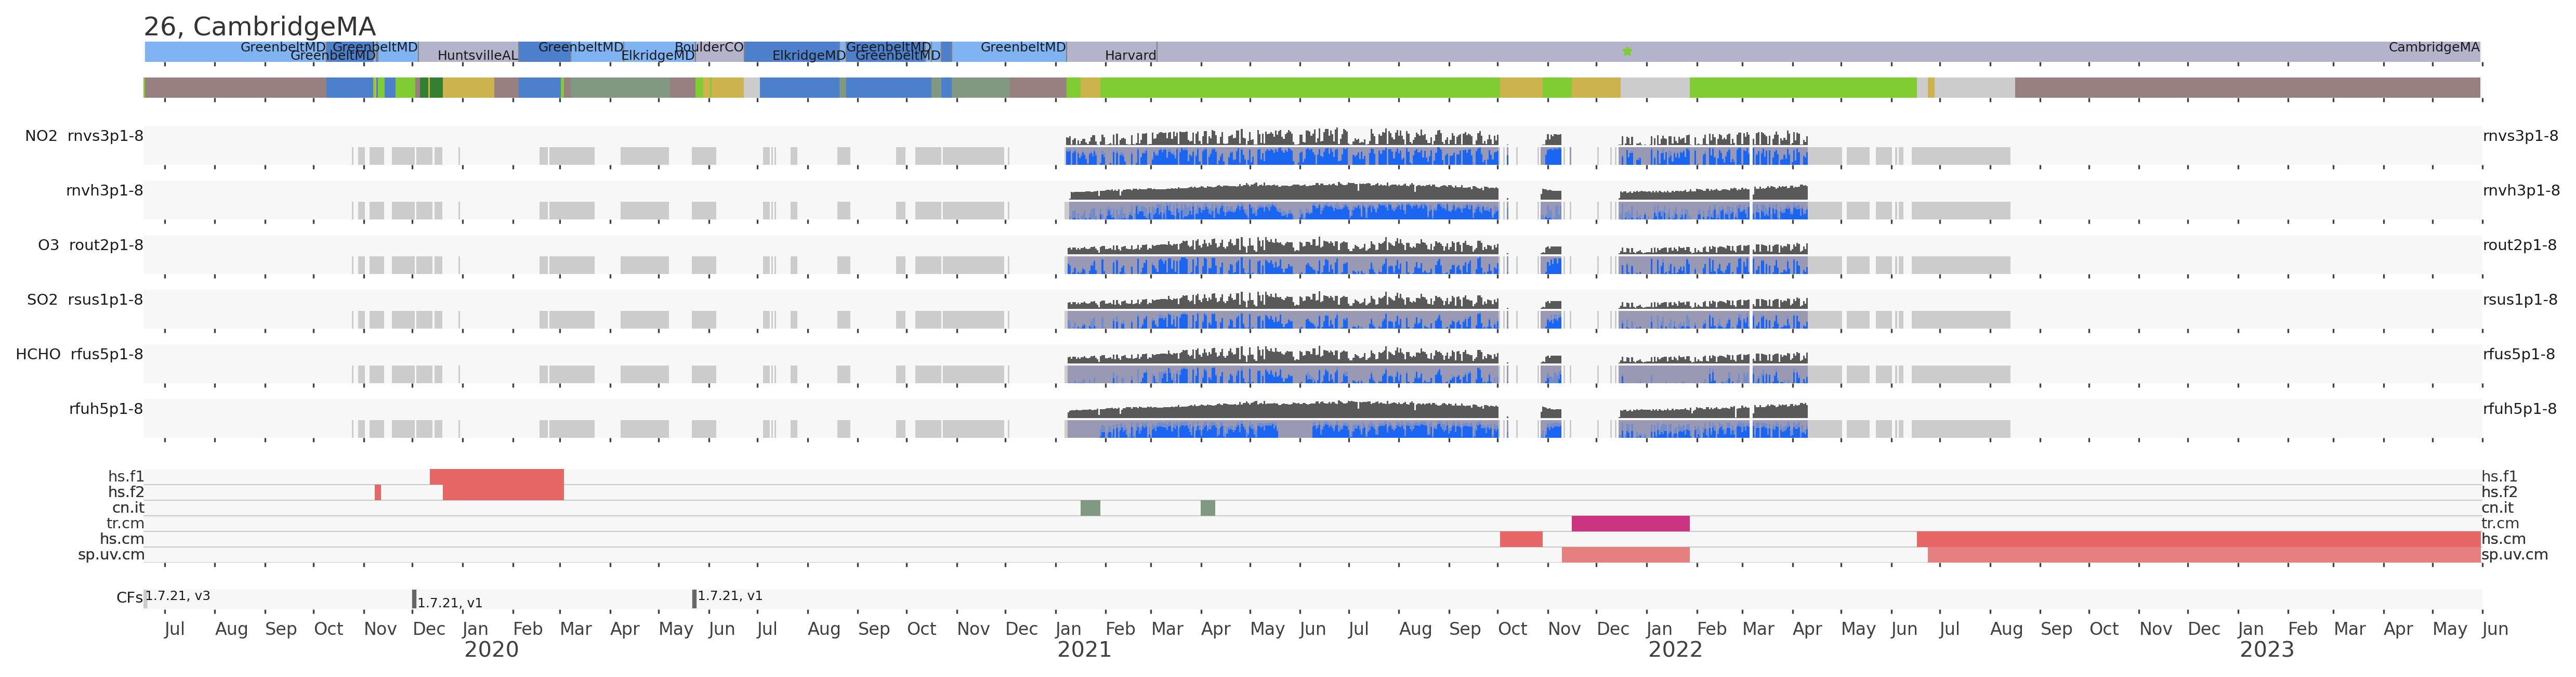Select the large red hs.f1 block

[x=497, y=477]
